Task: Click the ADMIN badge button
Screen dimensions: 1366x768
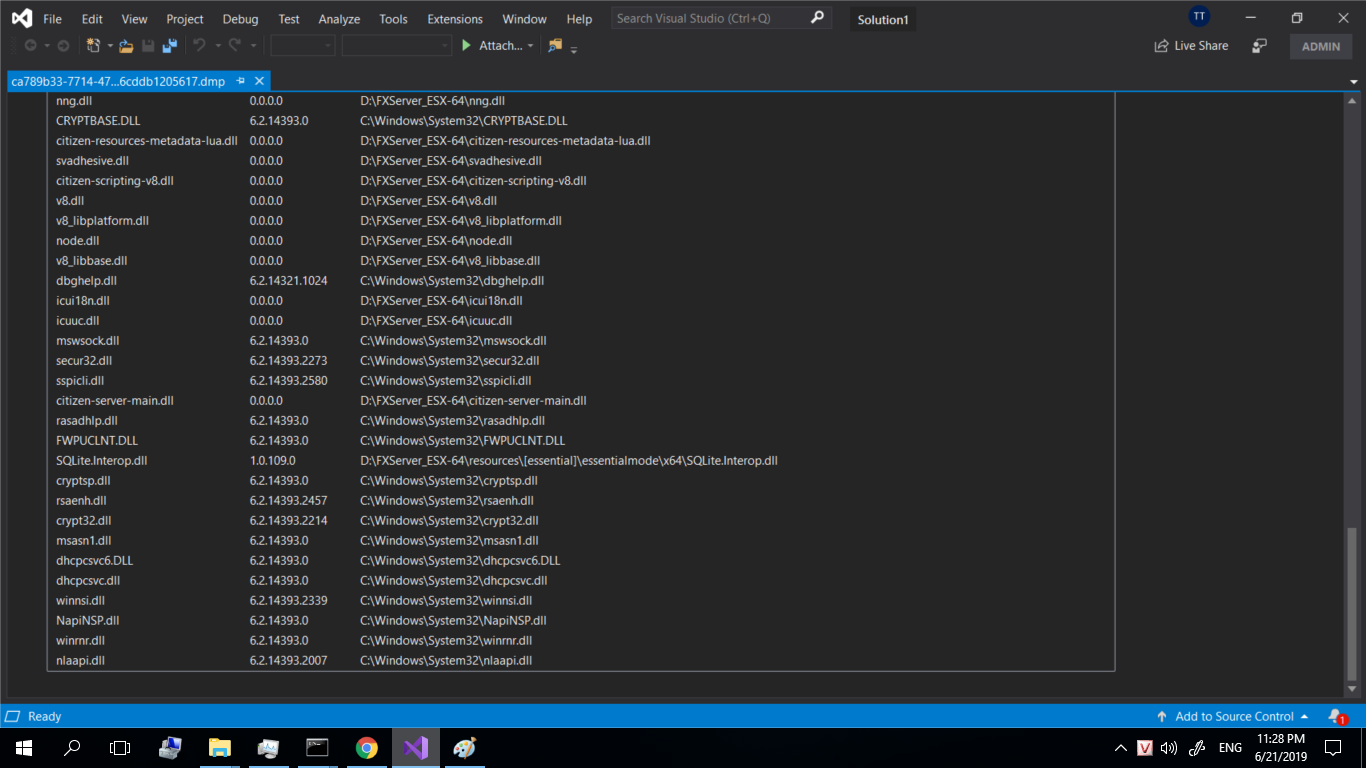Action: (1321, 46)
